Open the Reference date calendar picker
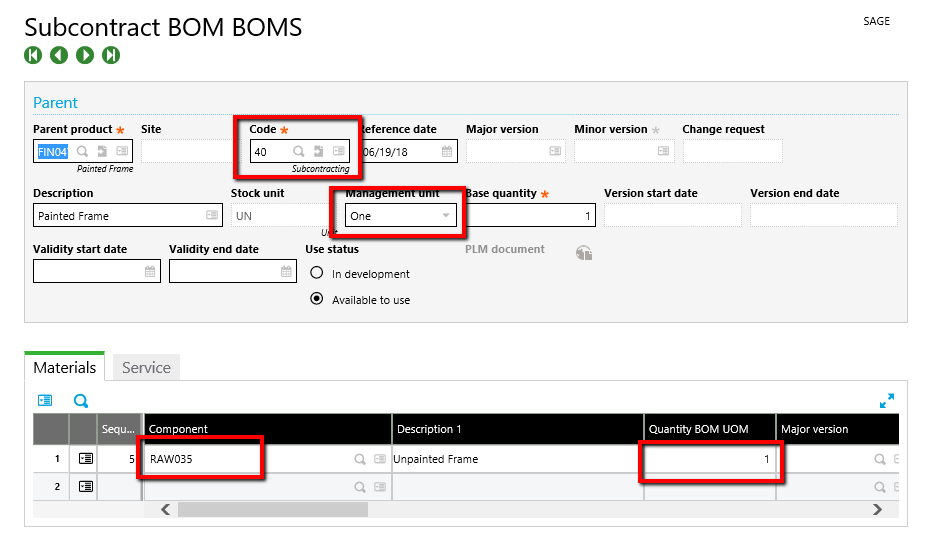 (447, 152)
